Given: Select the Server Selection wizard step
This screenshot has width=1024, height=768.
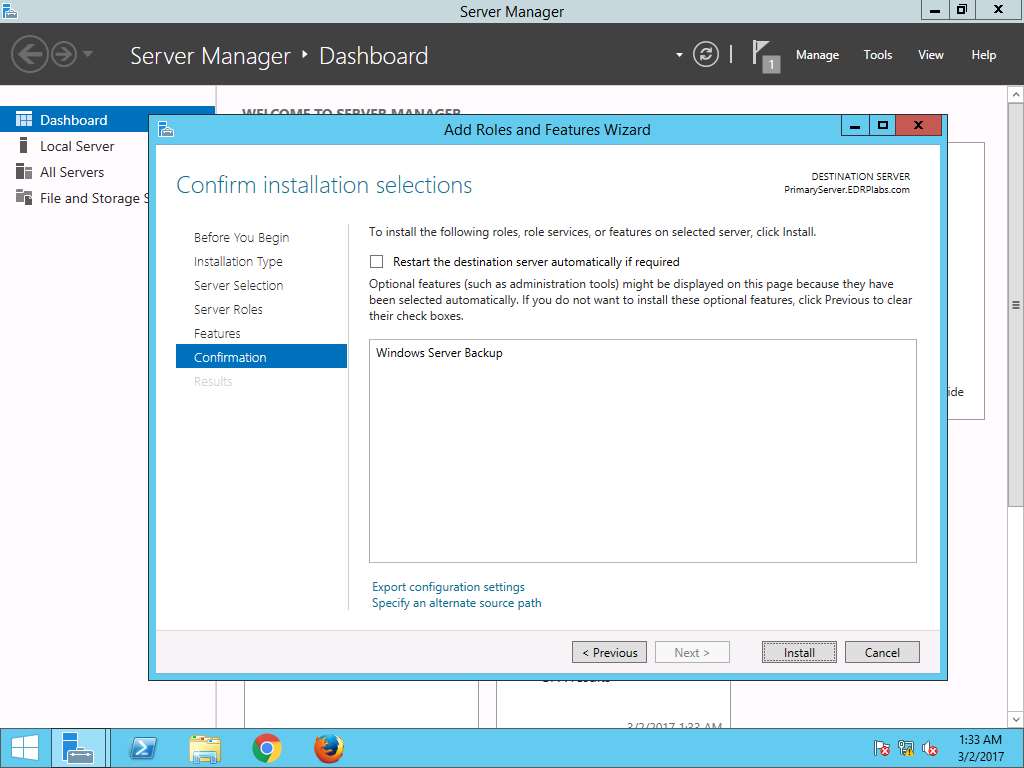Looking at the screenshot, I should pyautogui.click(x=238, y=285).
